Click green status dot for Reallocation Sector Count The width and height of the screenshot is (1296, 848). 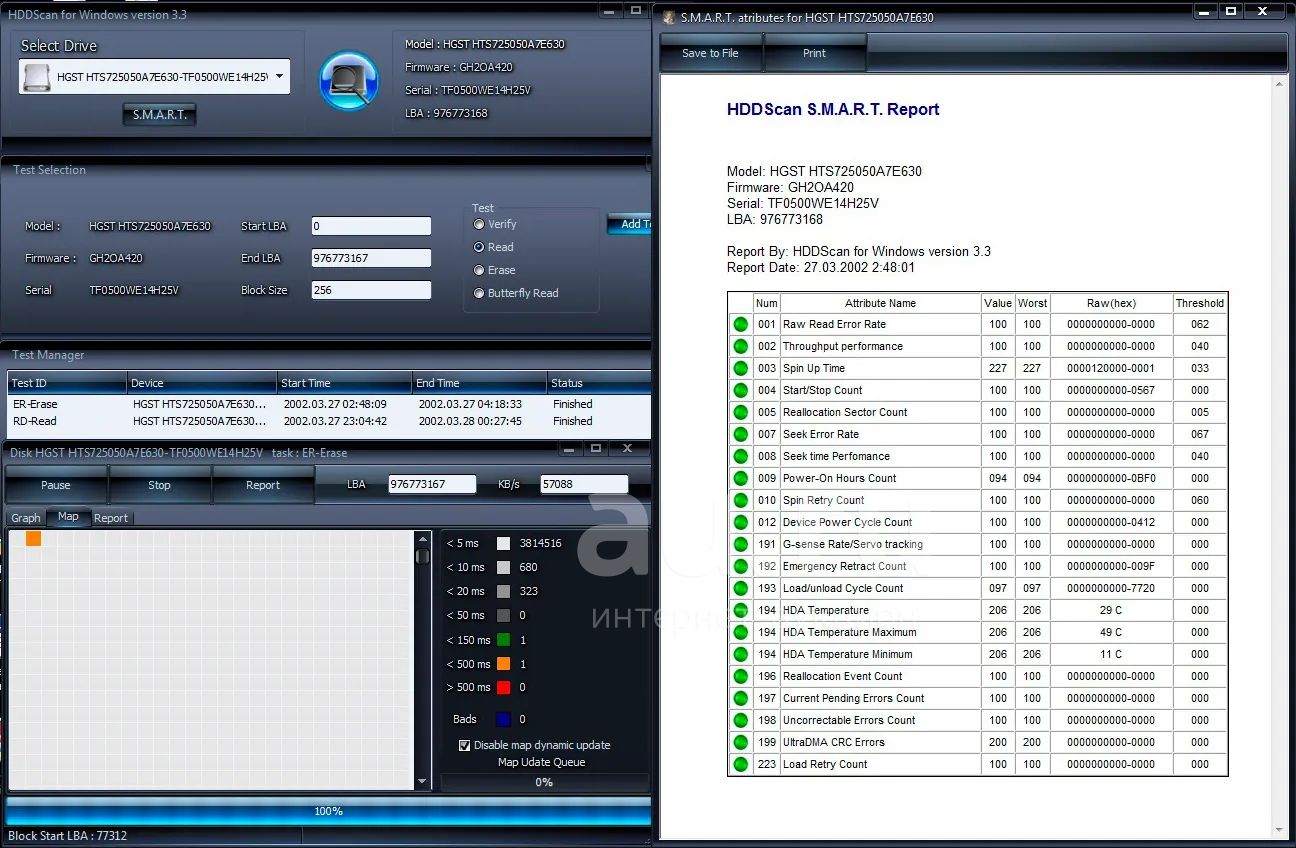click(x=740, y=412)
